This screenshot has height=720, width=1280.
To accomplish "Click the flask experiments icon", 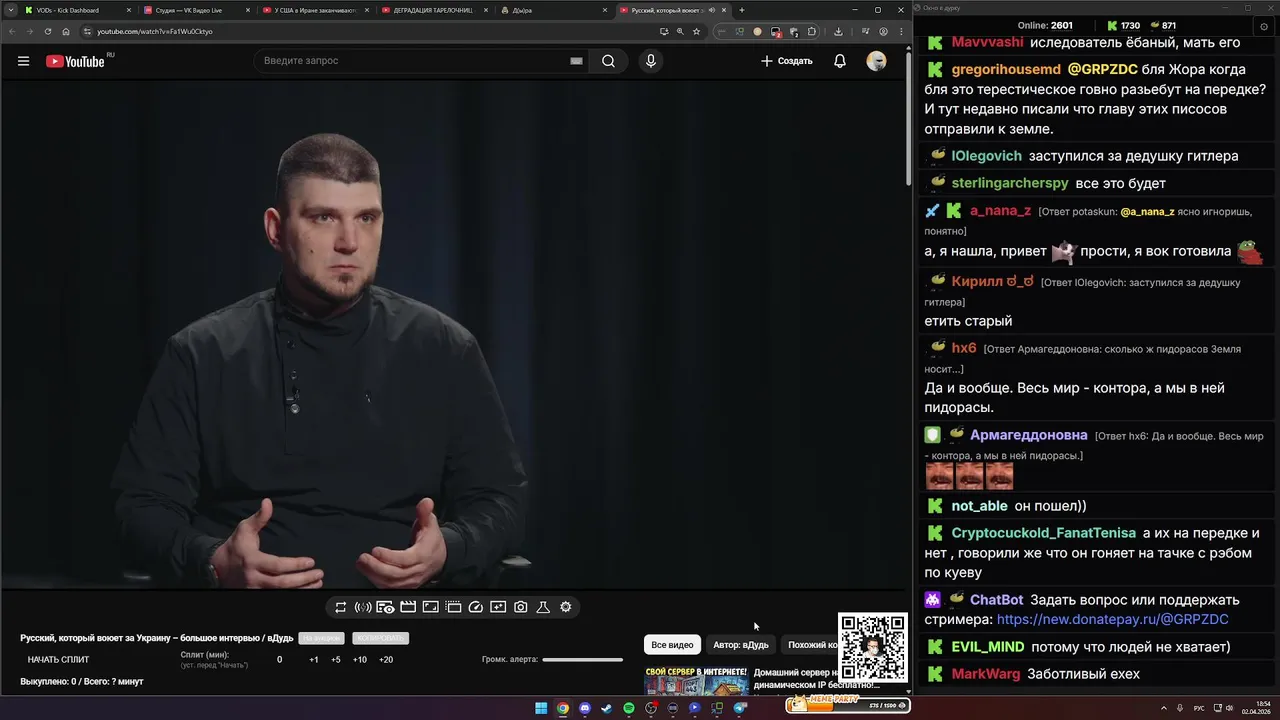I will coord(543,607).
